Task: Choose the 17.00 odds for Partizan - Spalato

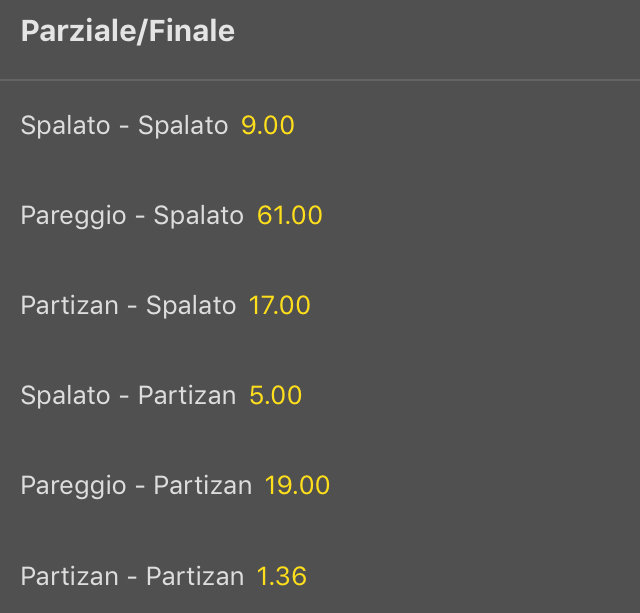Action: click(x=280, y=306)
